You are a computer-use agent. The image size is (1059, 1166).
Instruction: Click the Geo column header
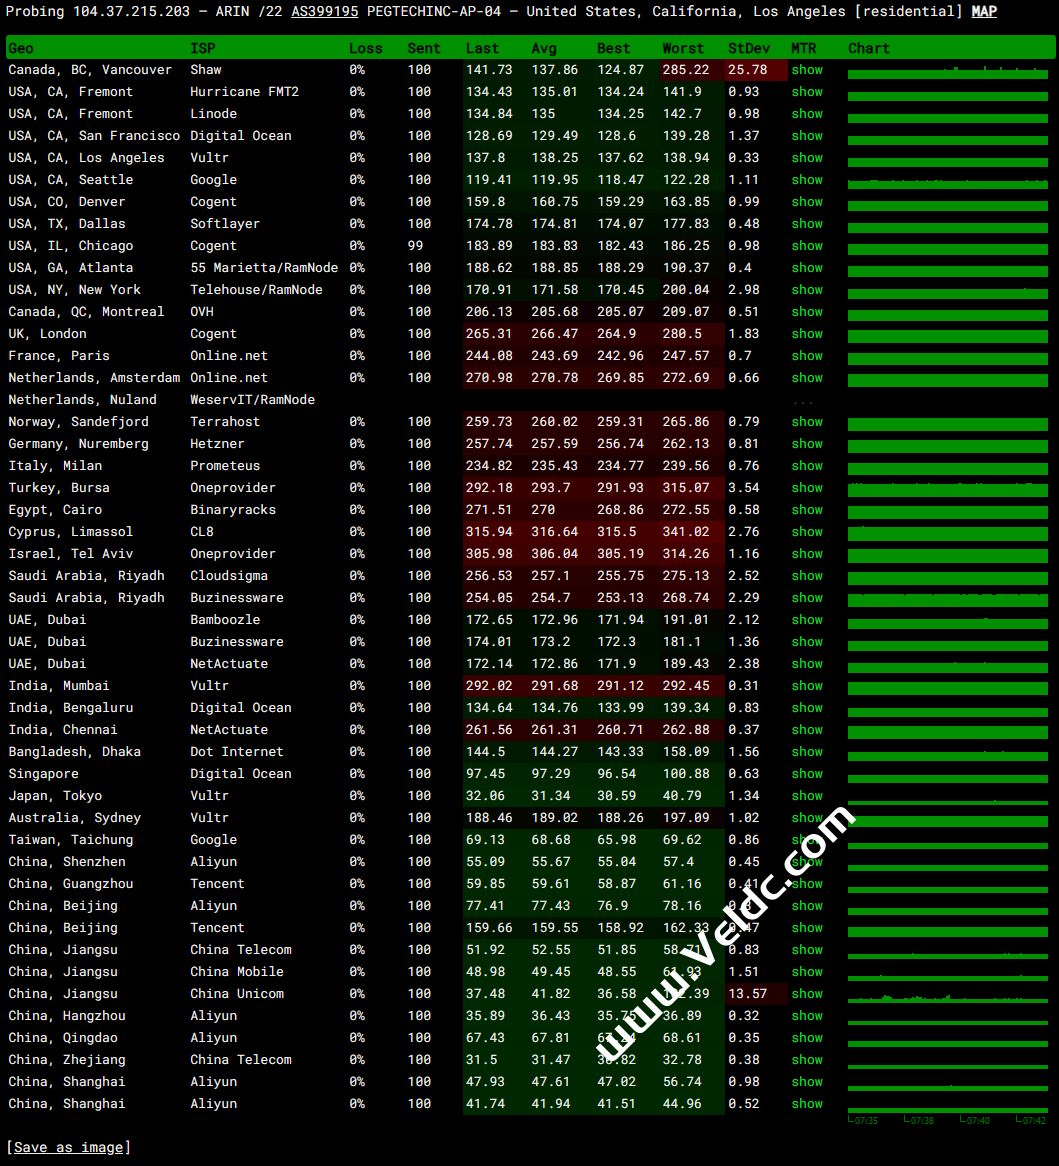coord(21,48)
